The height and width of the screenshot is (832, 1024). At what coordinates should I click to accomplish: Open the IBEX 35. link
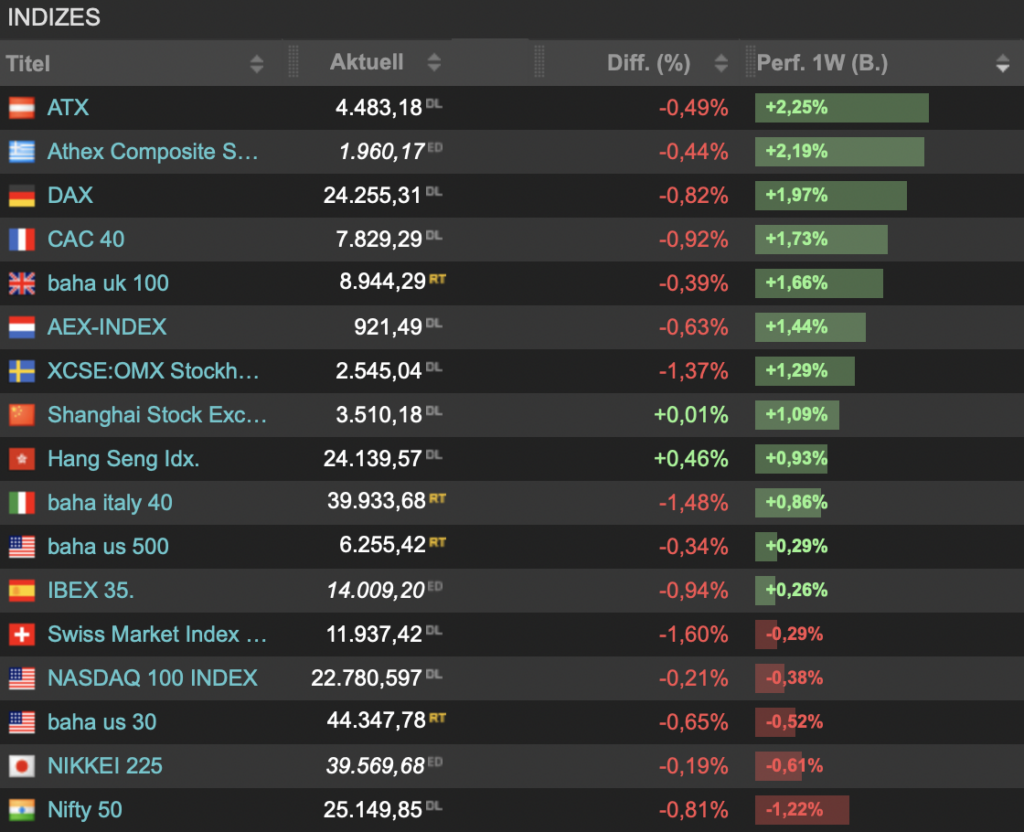[91, 590]
